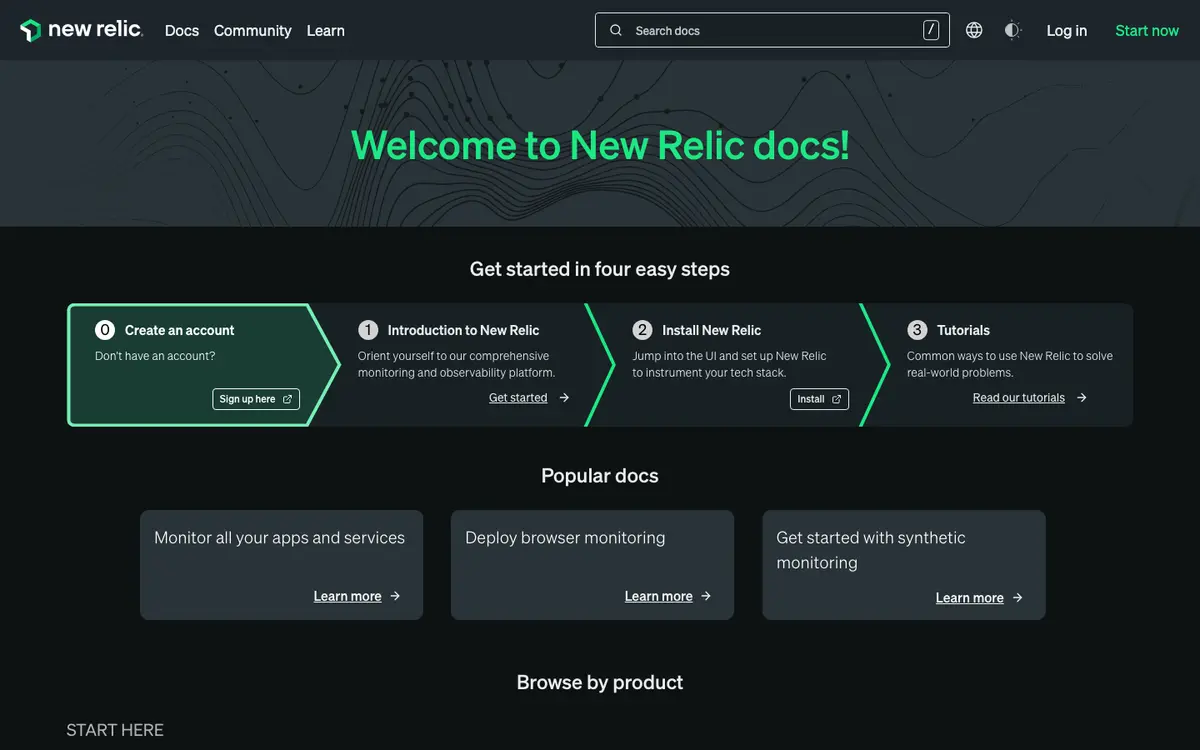
Task: Click Create an account heading
Action: click(179, 330)
